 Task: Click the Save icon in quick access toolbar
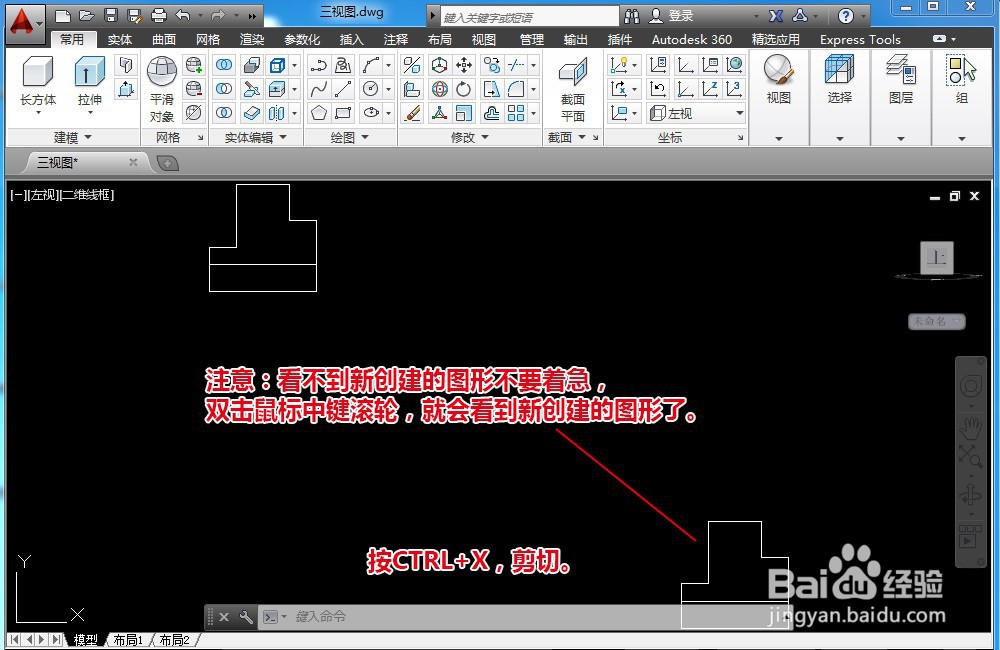pyautogui.click(x=111, y=15)
